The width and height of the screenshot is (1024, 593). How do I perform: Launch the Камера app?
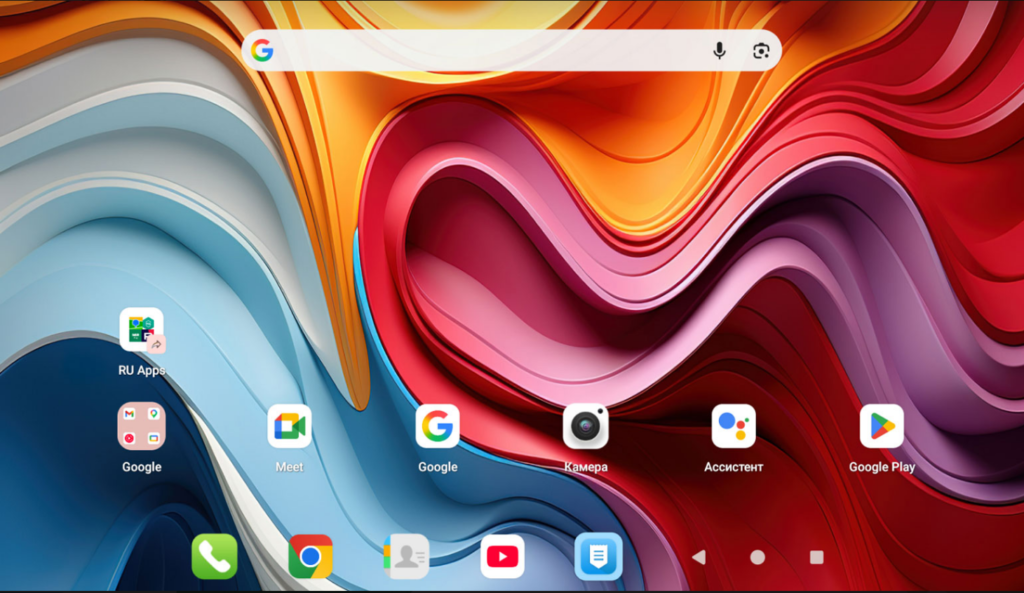(x=585, y=427)
